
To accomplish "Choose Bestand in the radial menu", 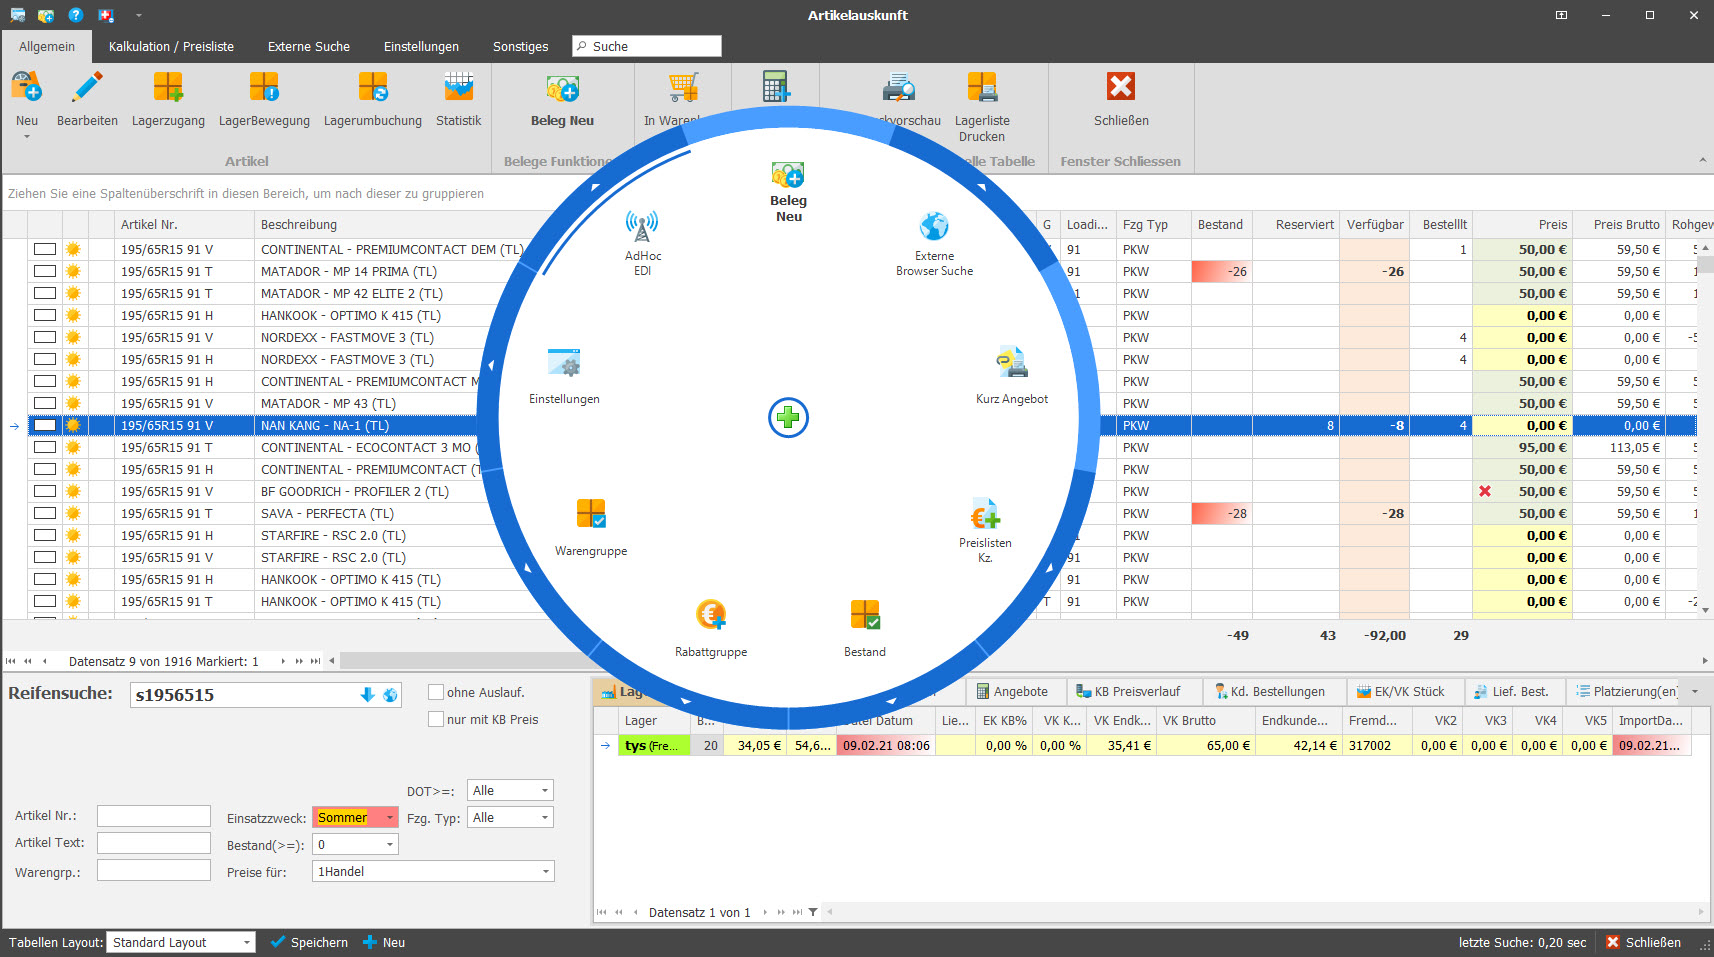I will pos(865,628).
